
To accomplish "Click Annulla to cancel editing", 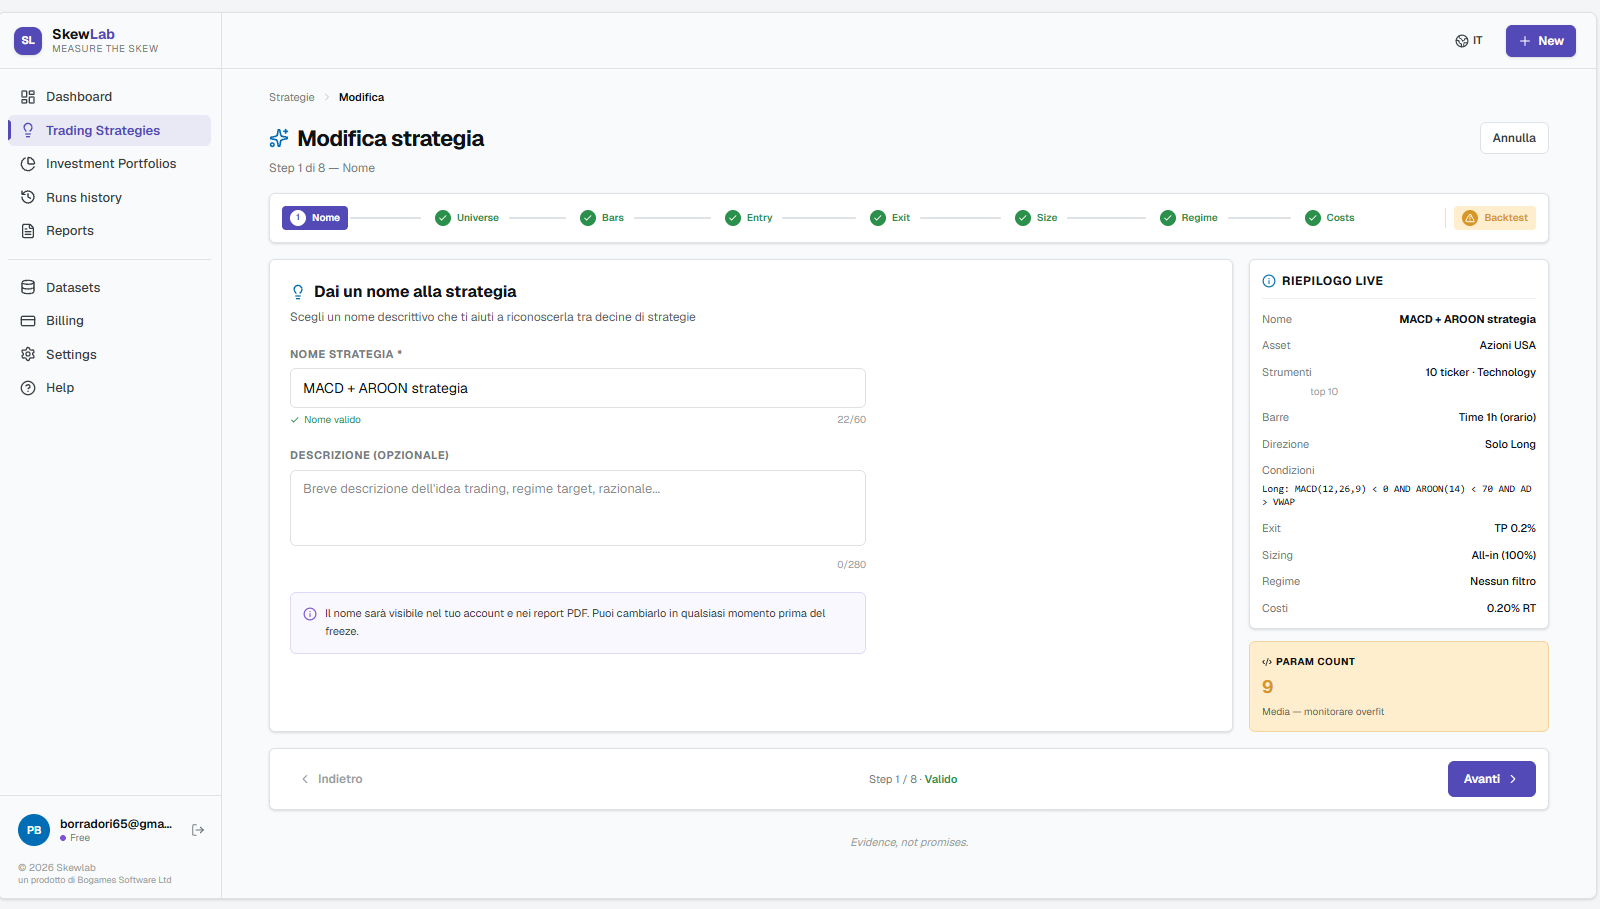I will 1514,138.
